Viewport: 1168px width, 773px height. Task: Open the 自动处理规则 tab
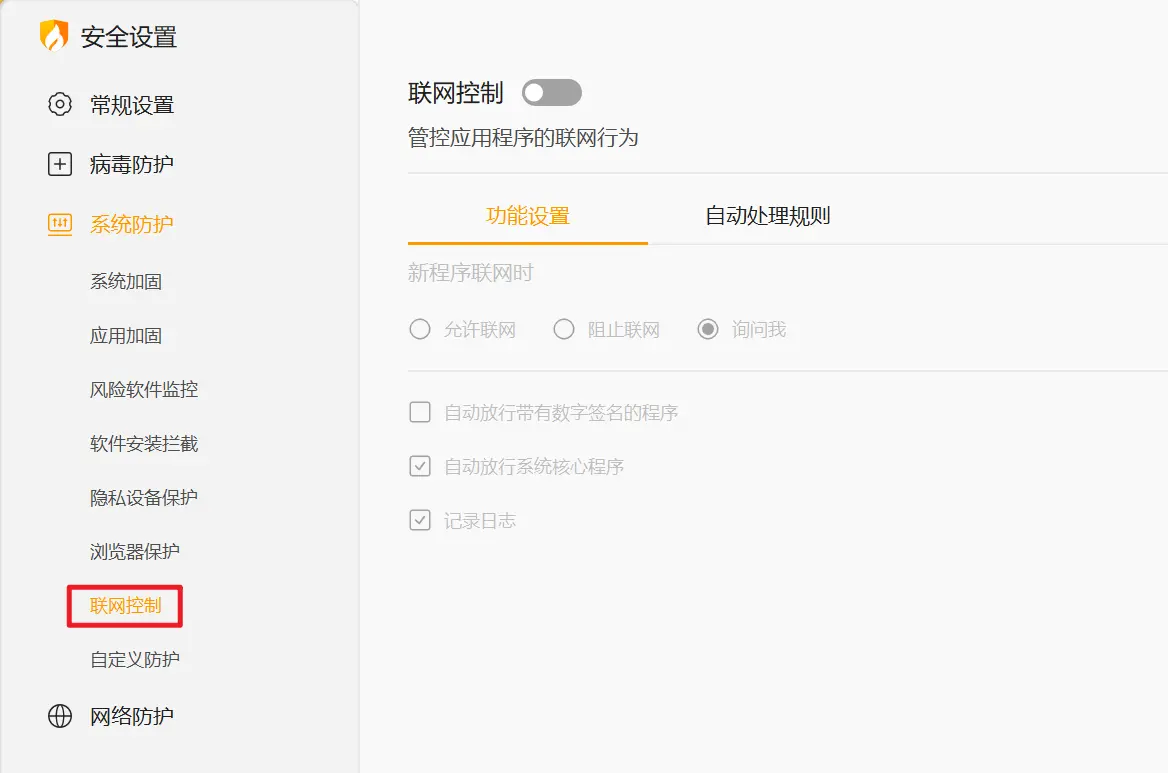click(x=767, y=216)
